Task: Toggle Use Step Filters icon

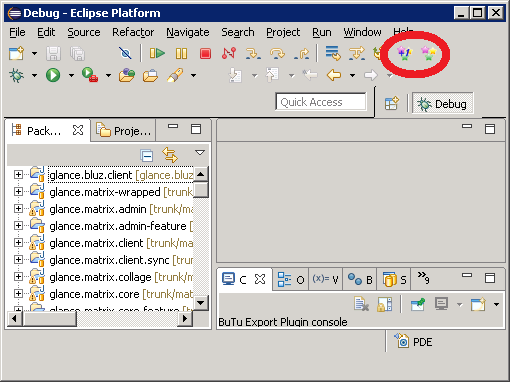Action: click(357, 53)
